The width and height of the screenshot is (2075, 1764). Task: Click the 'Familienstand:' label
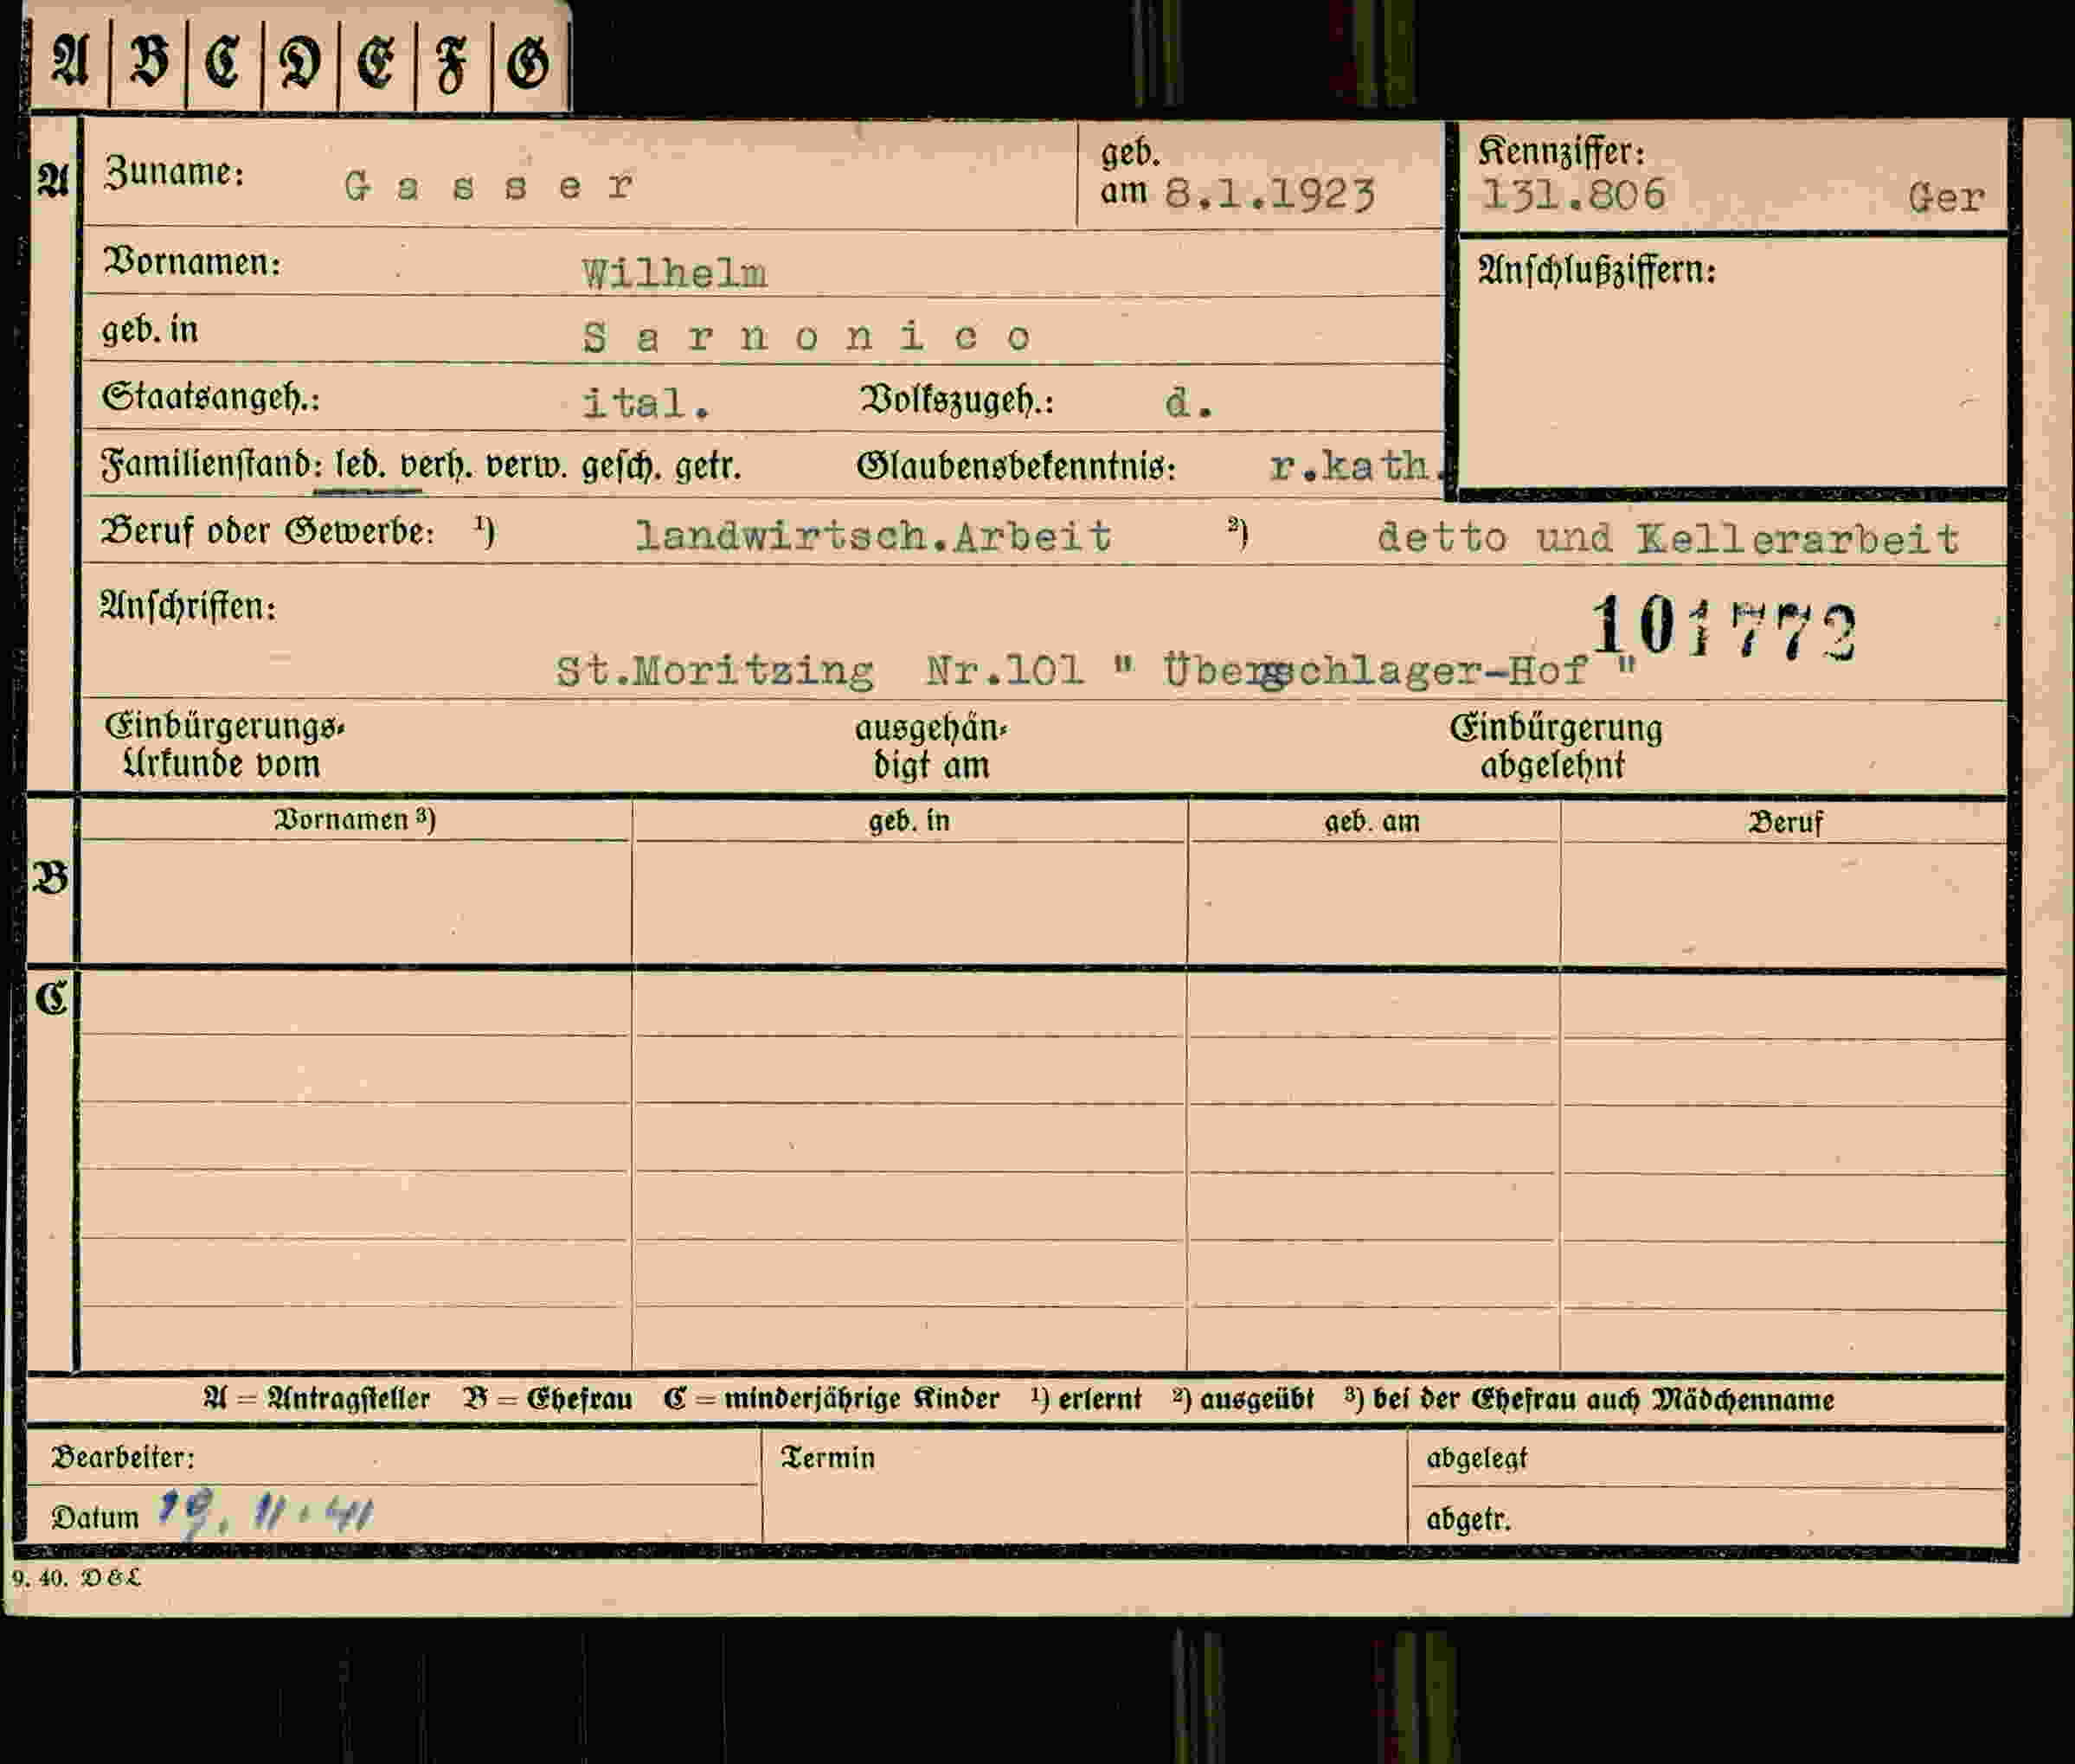(211, 466)
